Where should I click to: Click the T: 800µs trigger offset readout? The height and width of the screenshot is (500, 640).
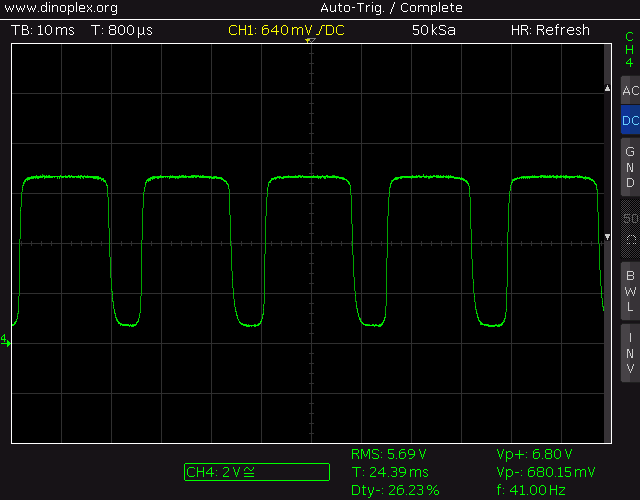click(x=123, y=30)
